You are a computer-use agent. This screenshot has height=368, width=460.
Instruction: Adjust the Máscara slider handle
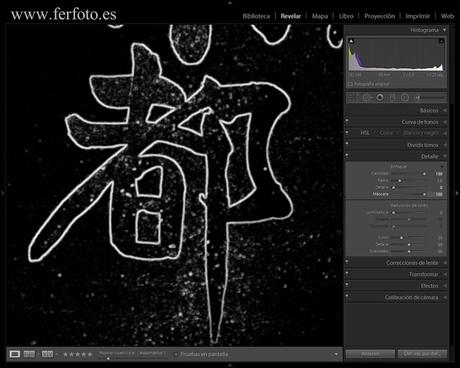pos(424,194)
